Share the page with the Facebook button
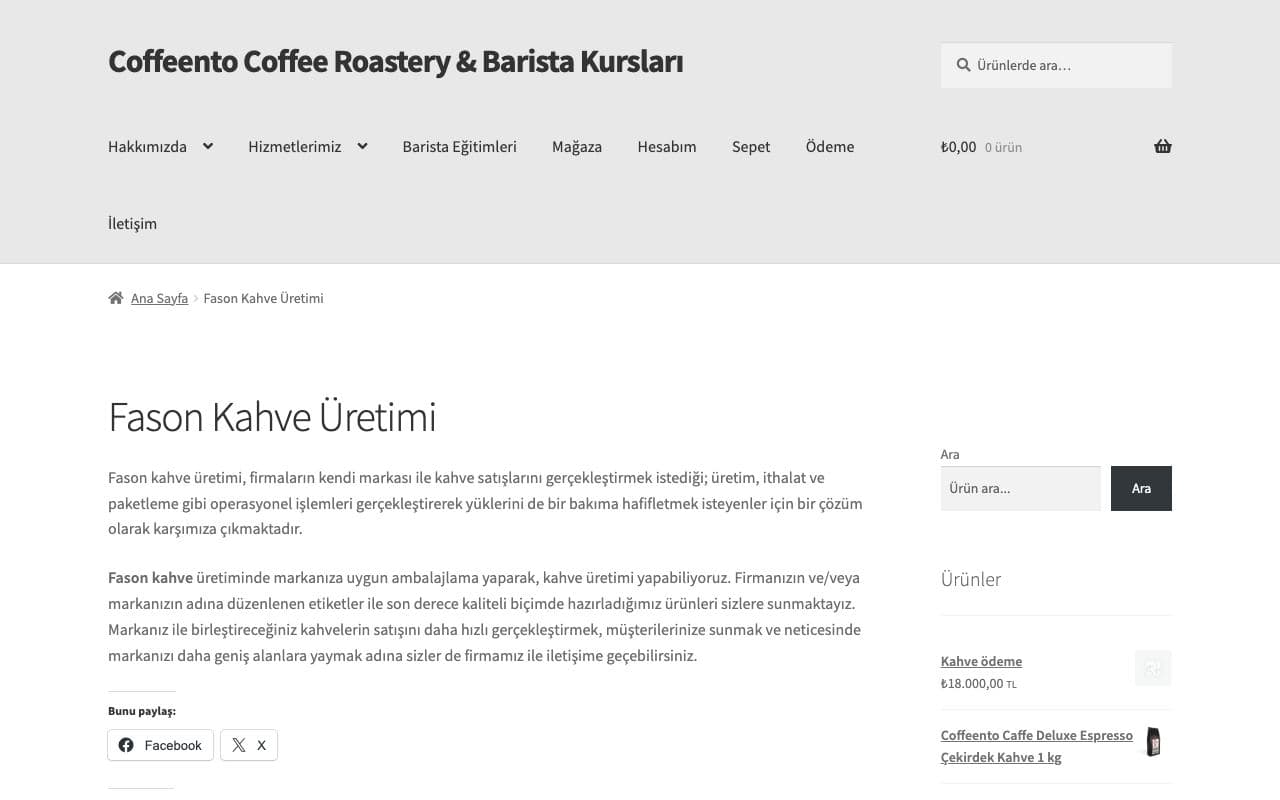 tap(160, 745)
